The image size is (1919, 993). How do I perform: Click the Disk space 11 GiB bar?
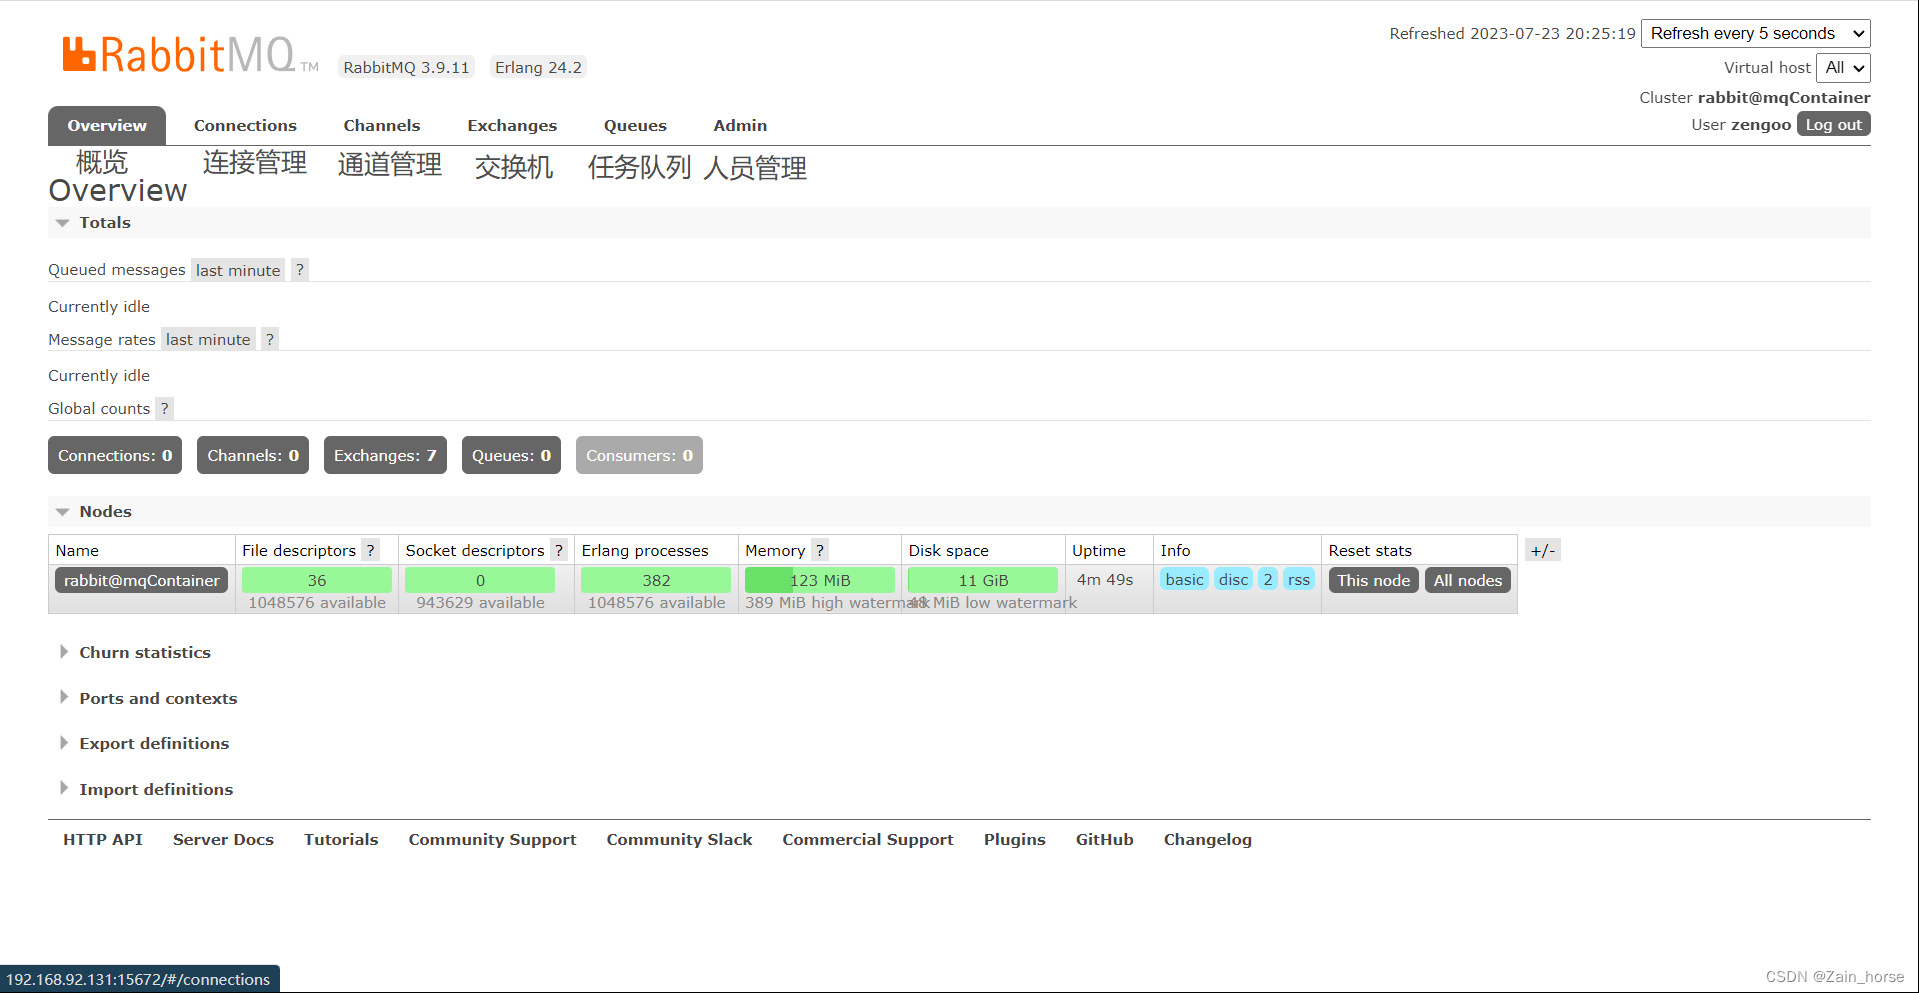tap(983, 580)
